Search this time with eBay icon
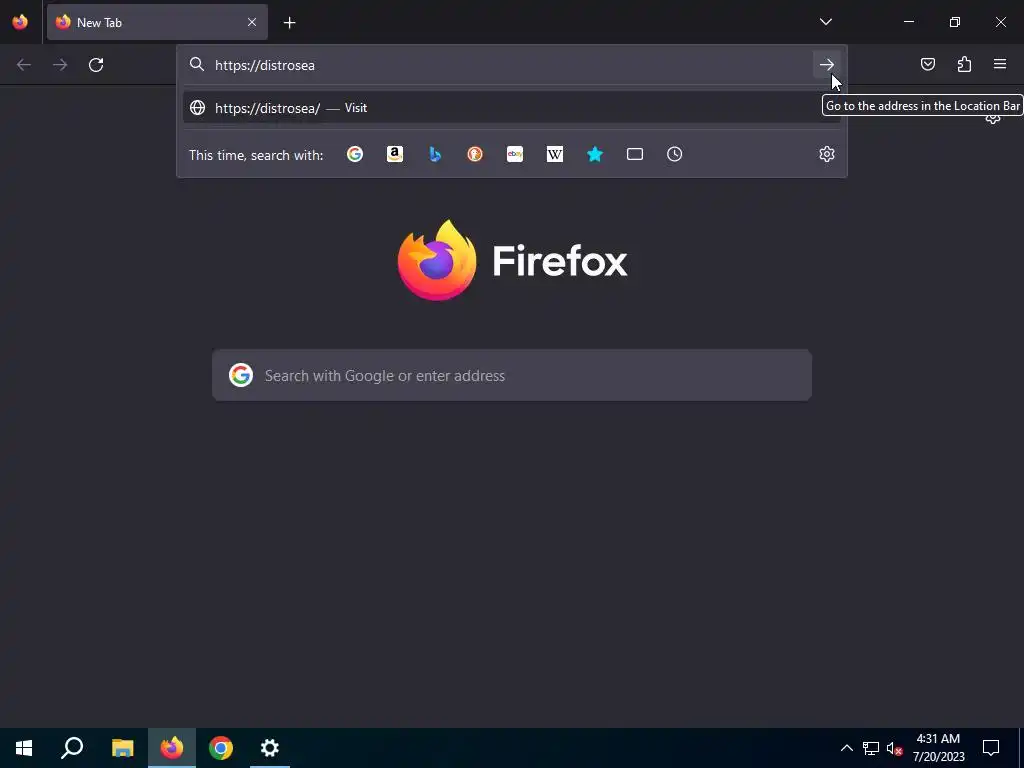 (515, 154)
